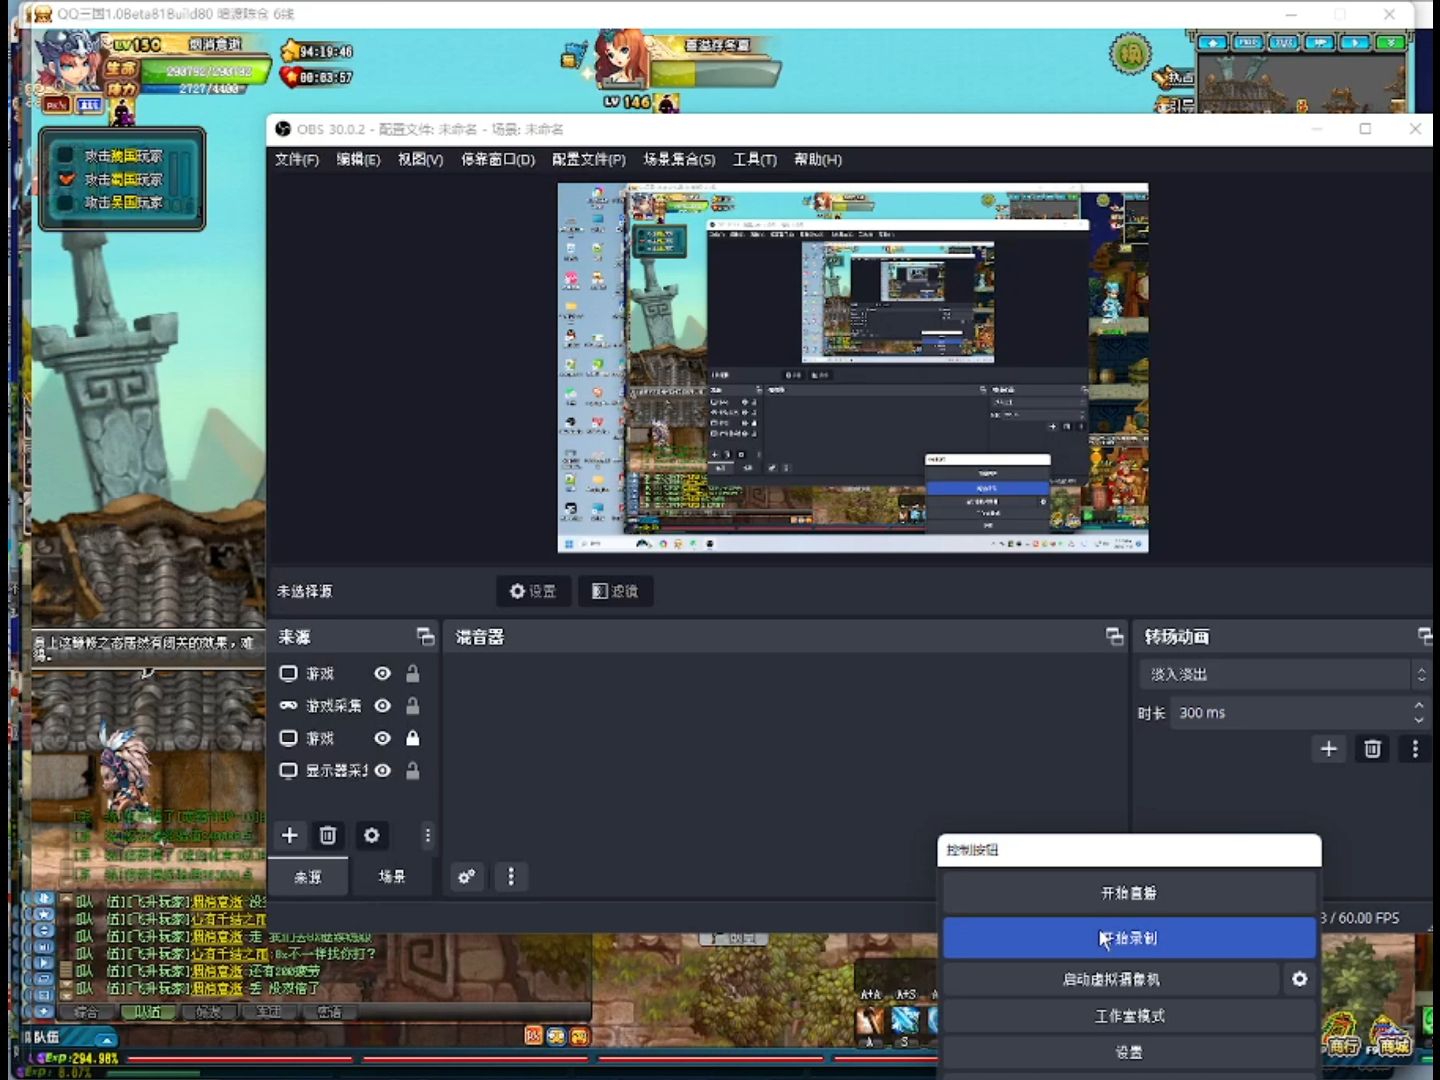The height and width of the screenshot is (1080, 1440).
Task: Click the player green health bar
Action: click(205, 71)
